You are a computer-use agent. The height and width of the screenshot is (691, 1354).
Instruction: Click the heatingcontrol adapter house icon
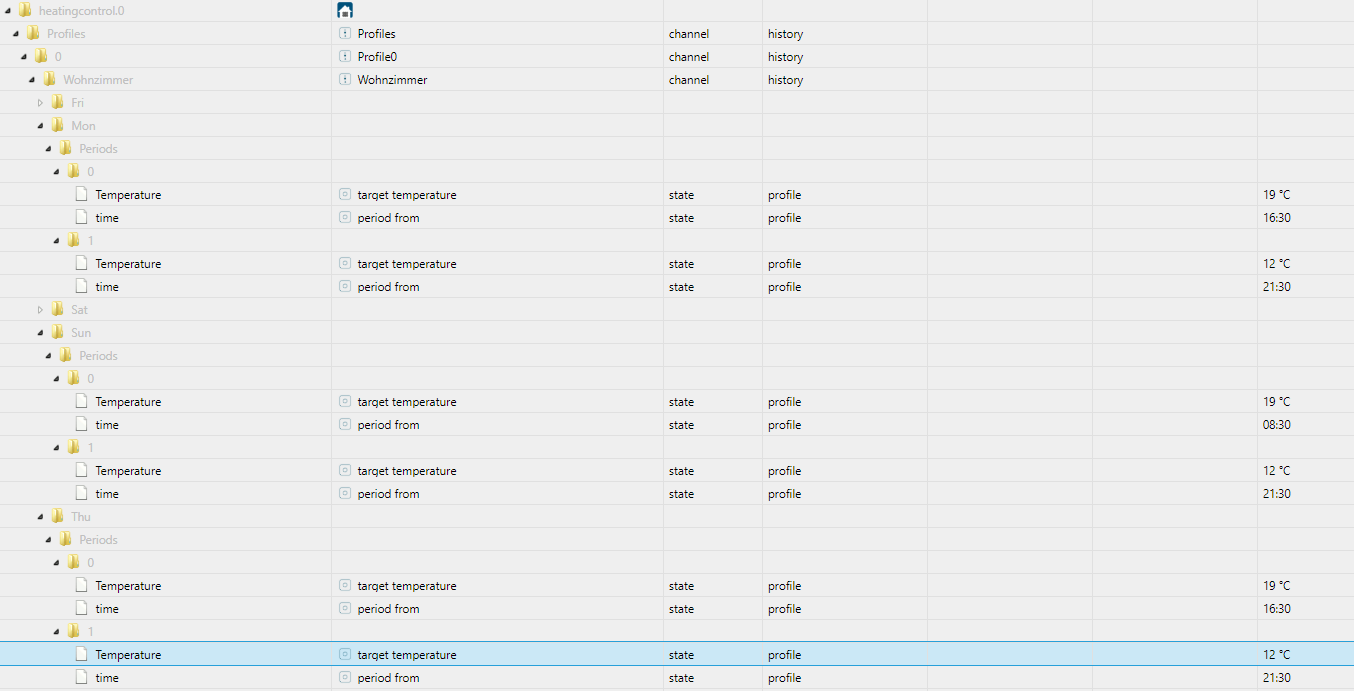(345, 10)
